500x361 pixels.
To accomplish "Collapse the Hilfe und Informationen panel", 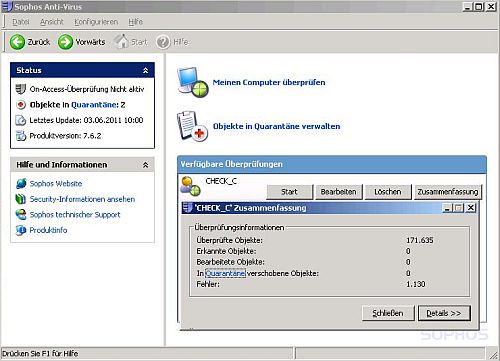I will (x=145, y=165).
